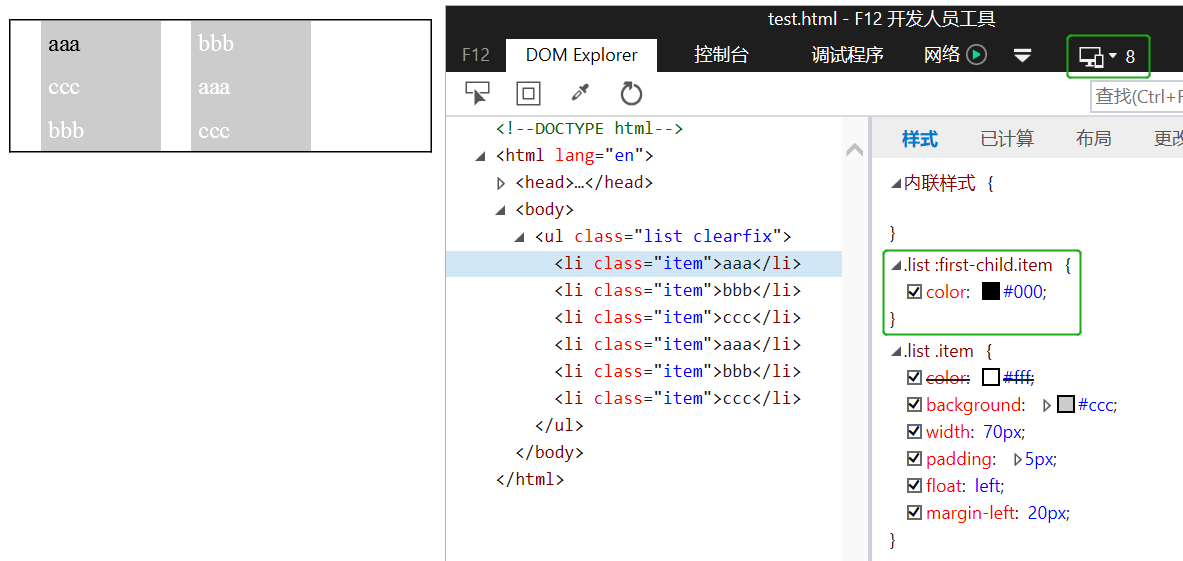Collapse the html lang="en" node
The width and height of the screenshot is (1183, 561).
point(481,156)
